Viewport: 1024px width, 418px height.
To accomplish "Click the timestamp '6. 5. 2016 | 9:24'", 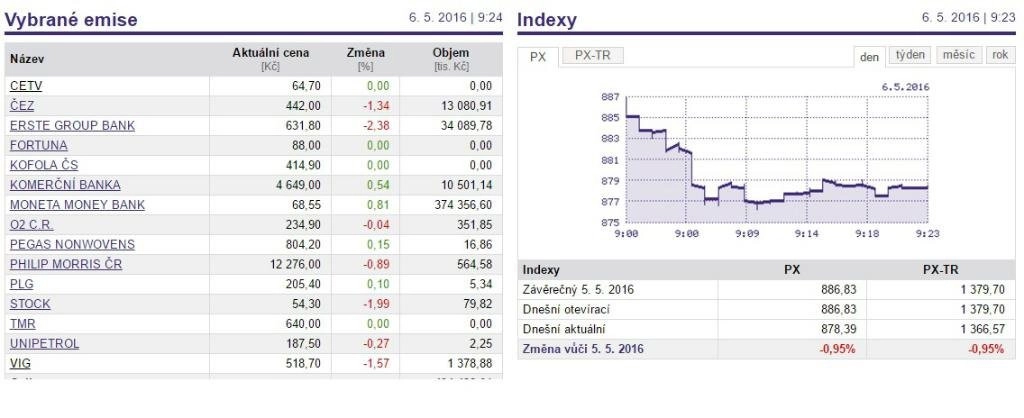I will 456,18.
